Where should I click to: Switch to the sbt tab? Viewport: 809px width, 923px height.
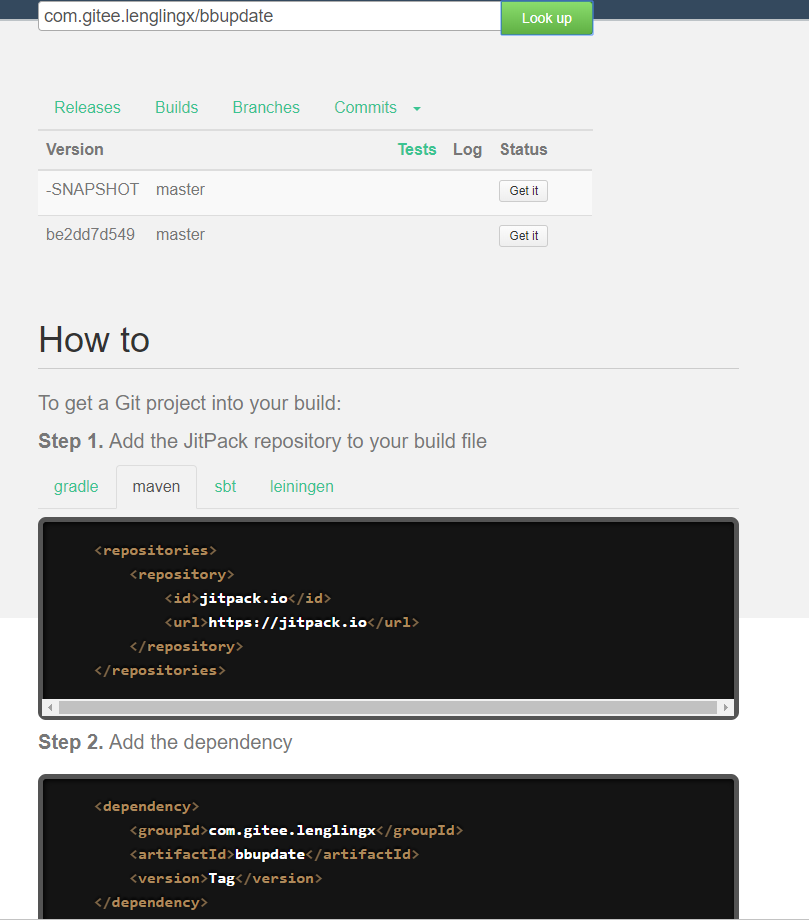[225, 487]
